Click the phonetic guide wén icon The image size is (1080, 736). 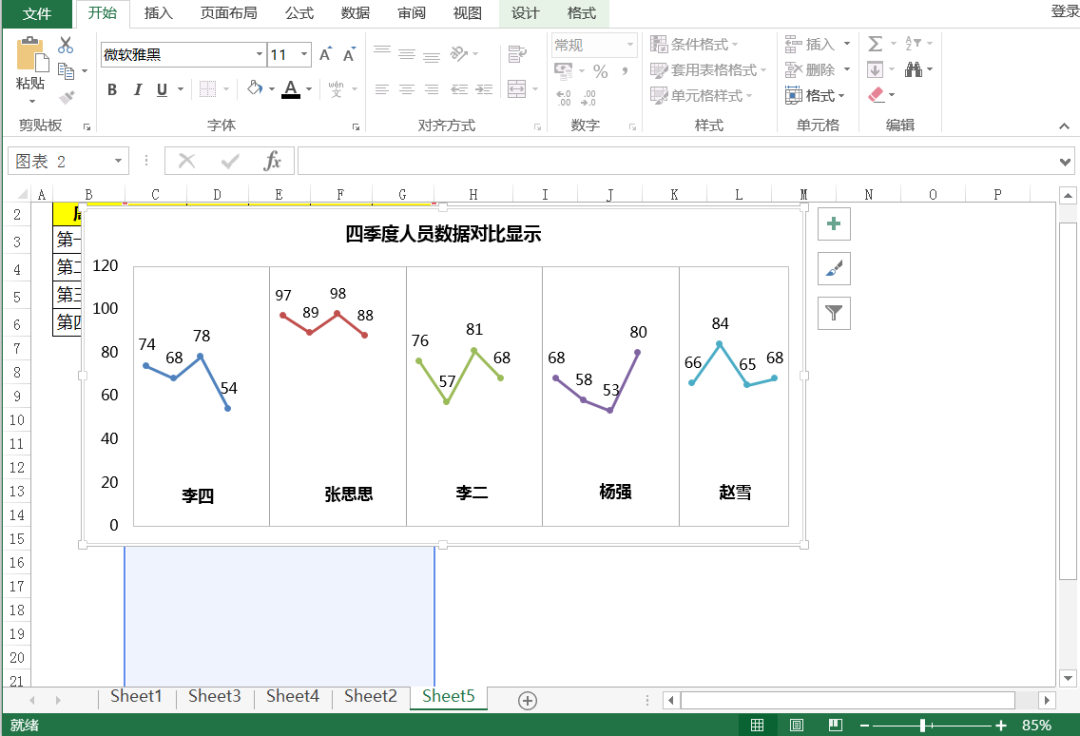click(336, 89)
